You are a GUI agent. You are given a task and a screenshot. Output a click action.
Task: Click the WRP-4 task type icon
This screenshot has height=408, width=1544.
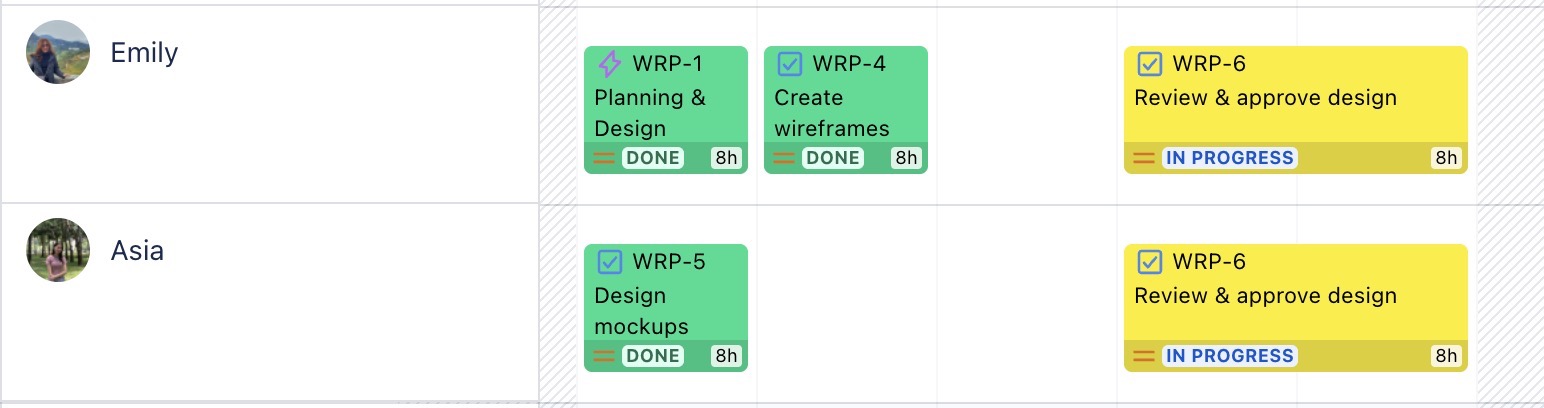pos(790,65)
